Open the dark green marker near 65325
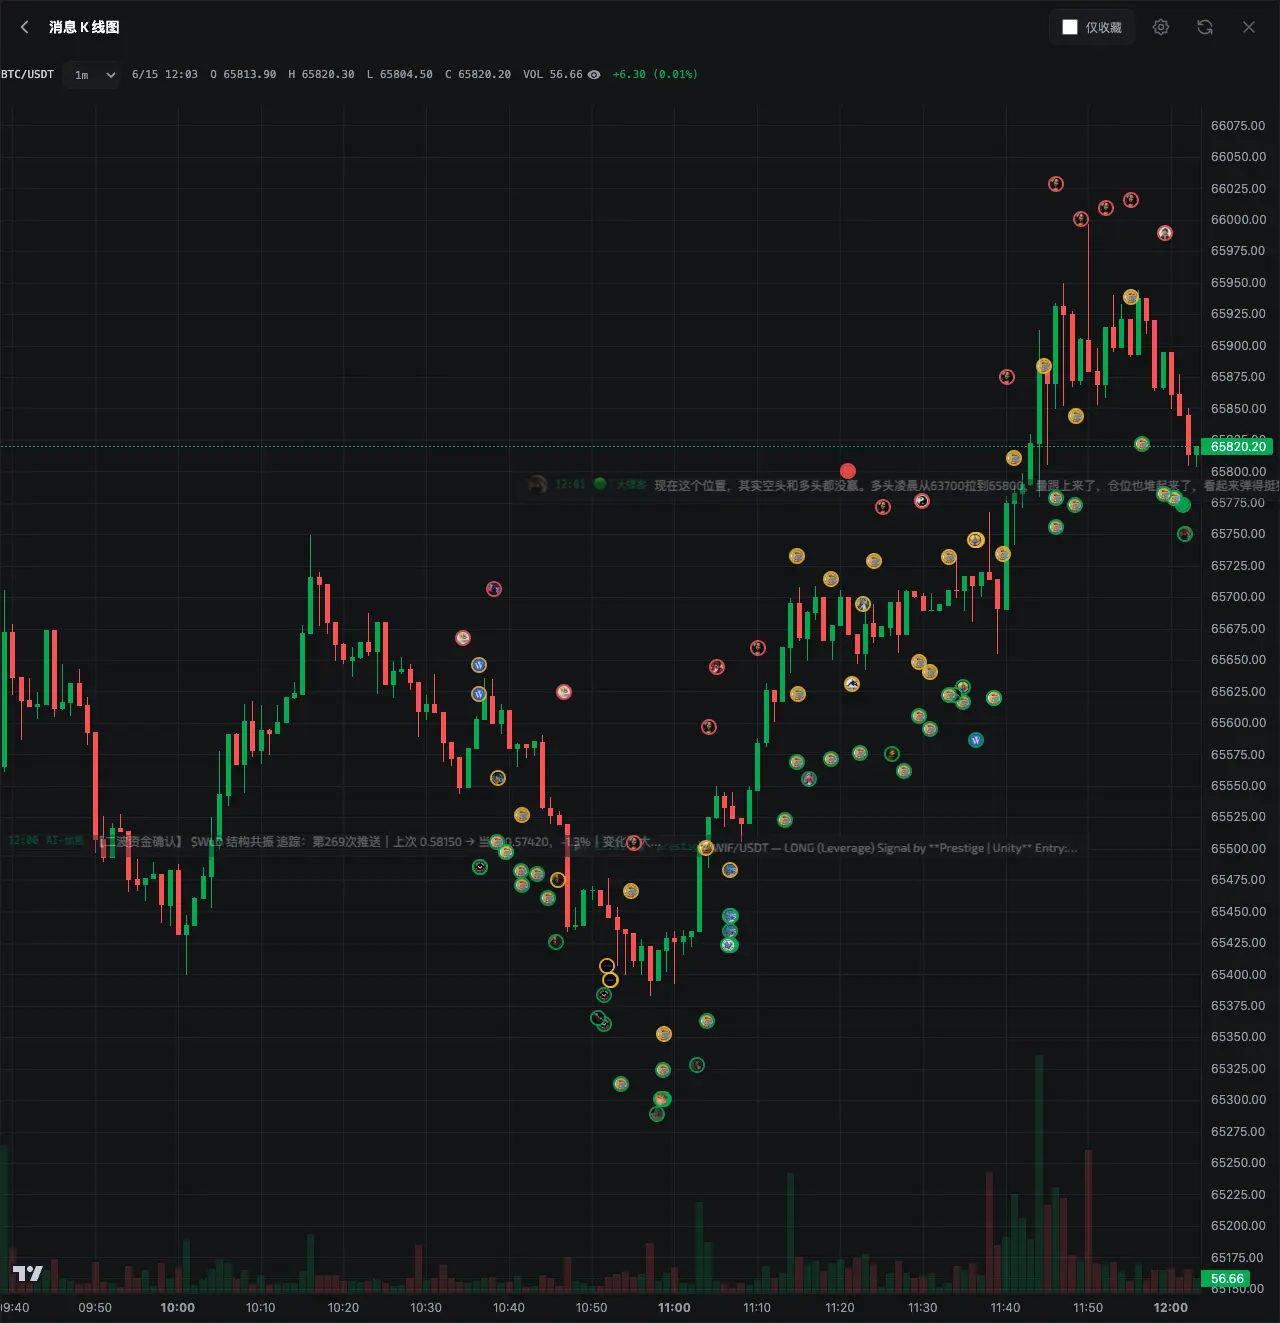Image resolution: width=1280 pixels, height=1323 pixels. 697,1065
